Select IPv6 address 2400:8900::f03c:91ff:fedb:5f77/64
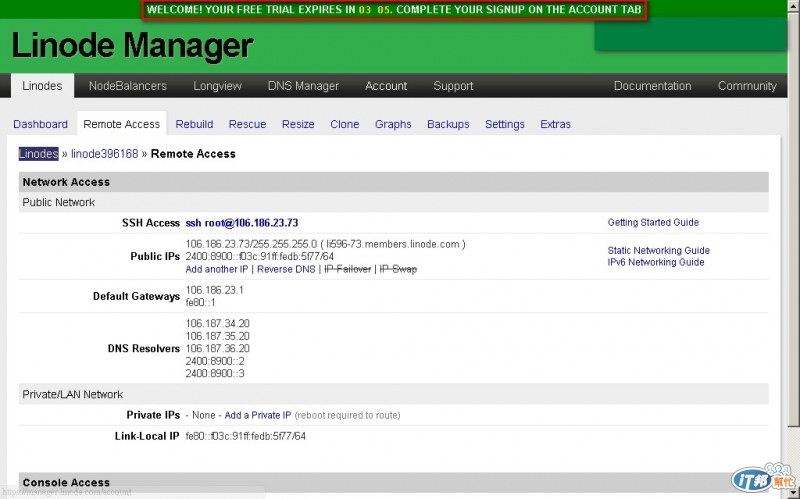The image size is (800, 499). [260, 257]
